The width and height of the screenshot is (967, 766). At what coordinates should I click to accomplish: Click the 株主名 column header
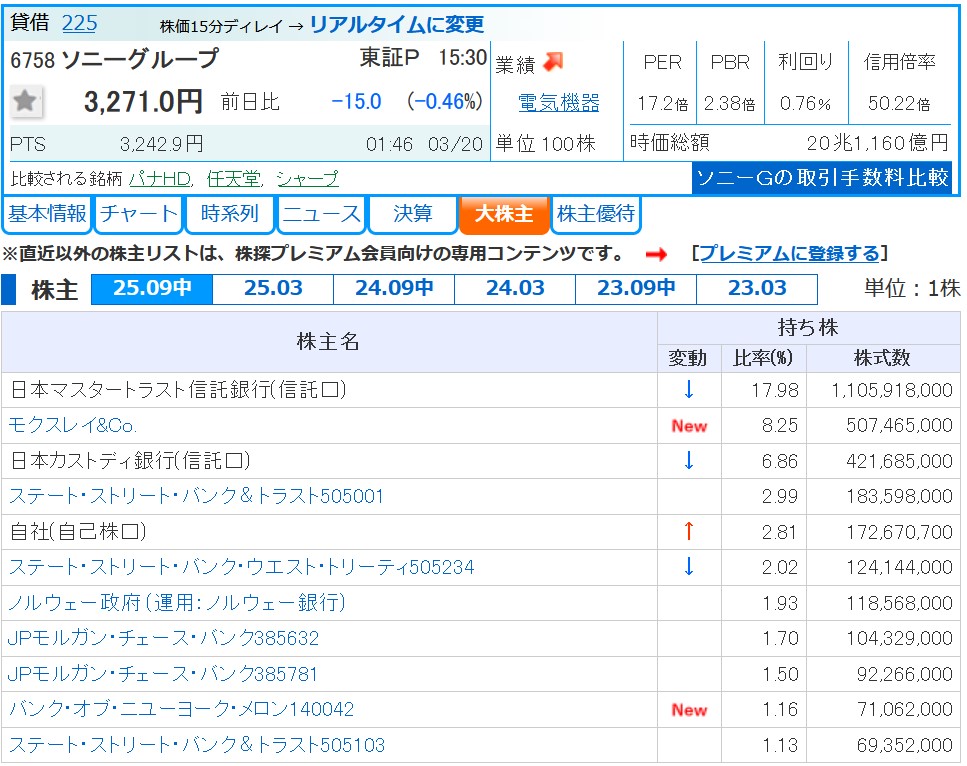pos(328,341)
